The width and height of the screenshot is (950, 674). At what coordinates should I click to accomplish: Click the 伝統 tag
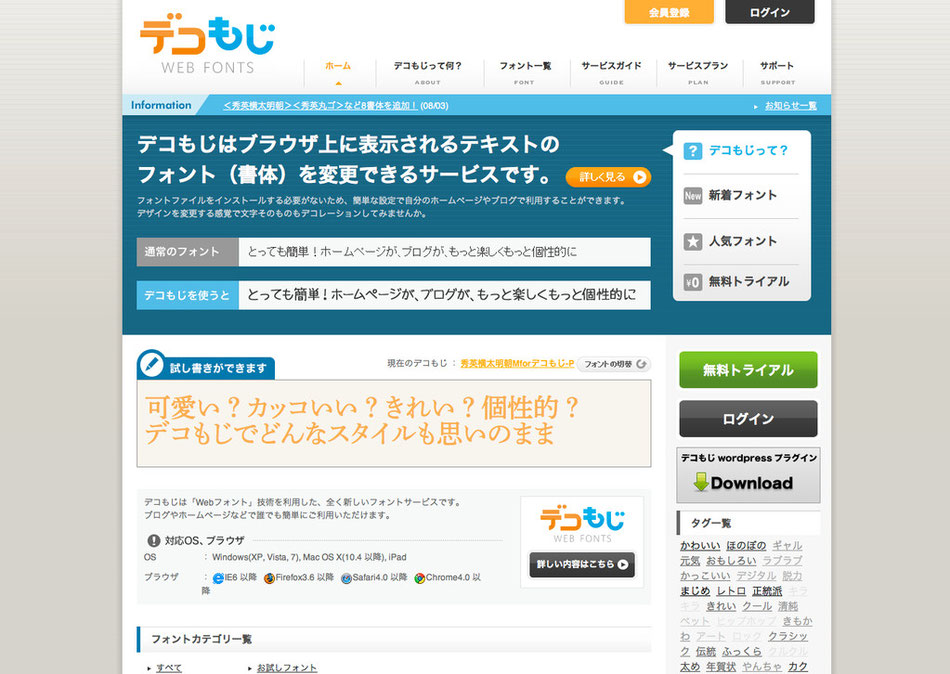coord(706,652)
